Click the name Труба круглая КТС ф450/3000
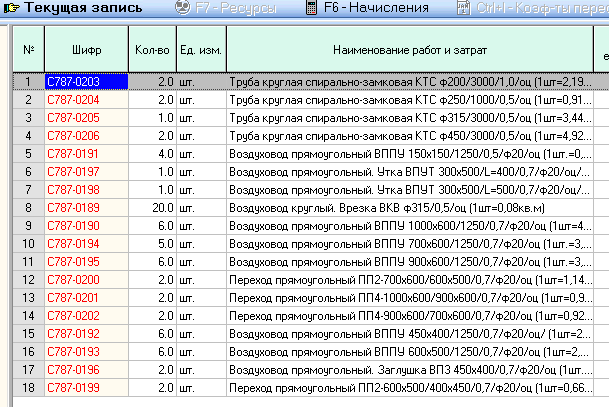The height and width of the screenshot is (407, 609). click(410, 136)
